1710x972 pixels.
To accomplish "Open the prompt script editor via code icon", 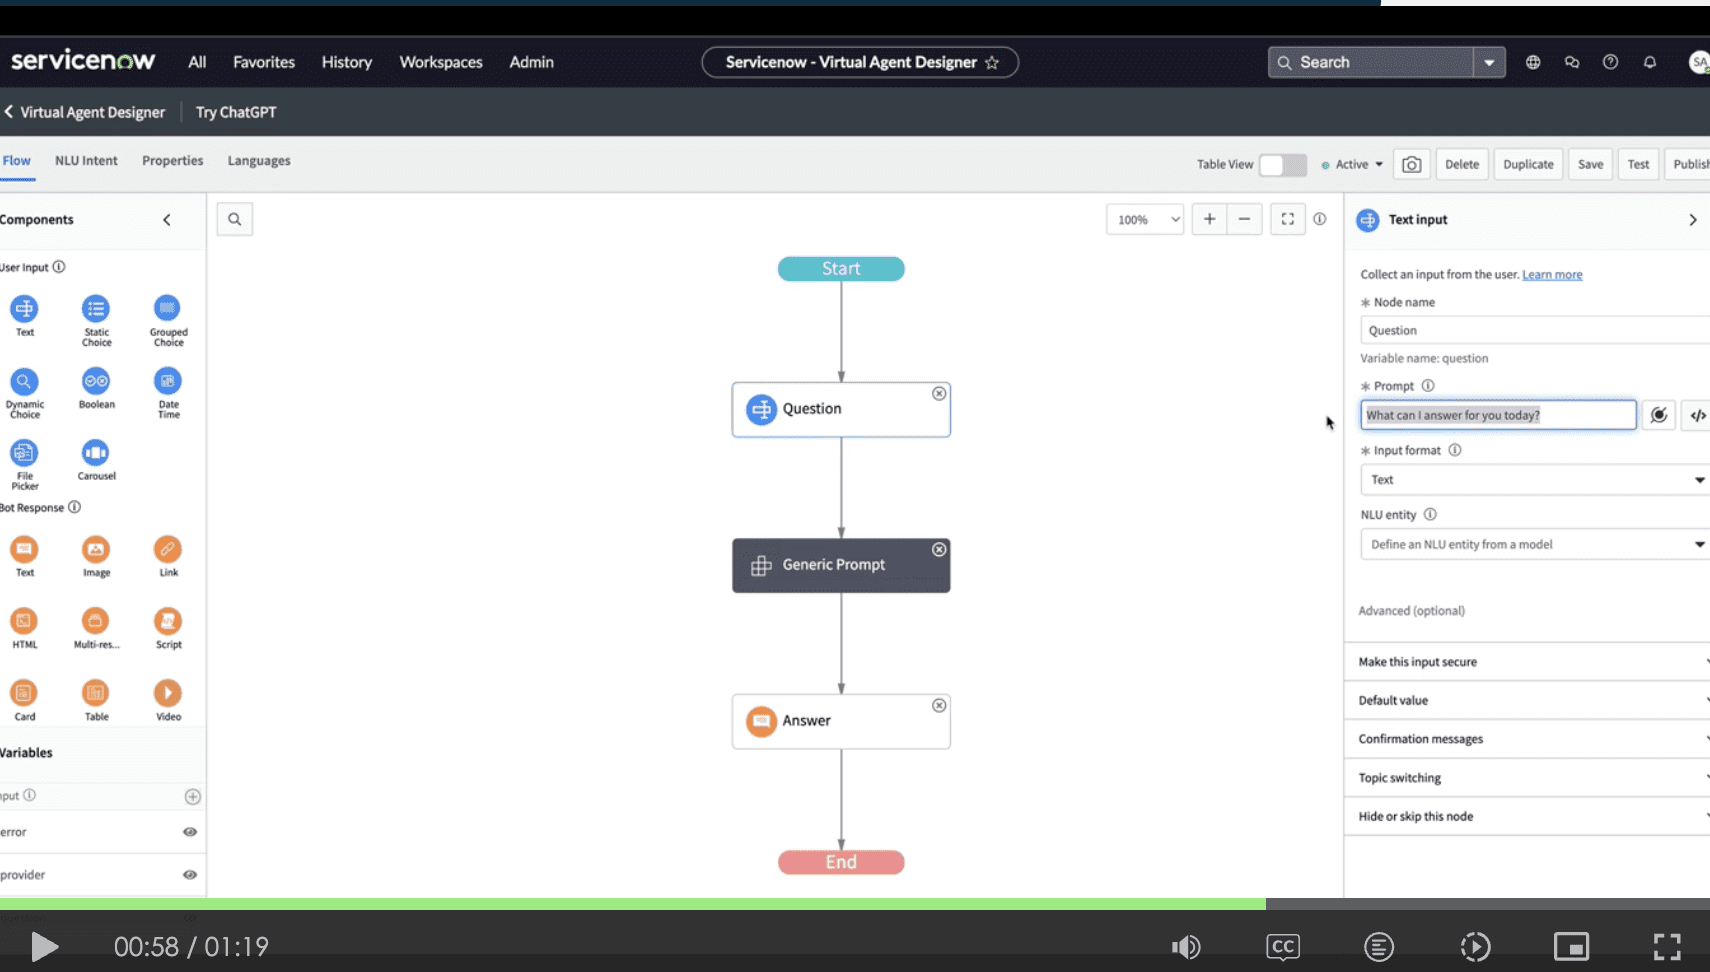I will (x=1697, y=415).
